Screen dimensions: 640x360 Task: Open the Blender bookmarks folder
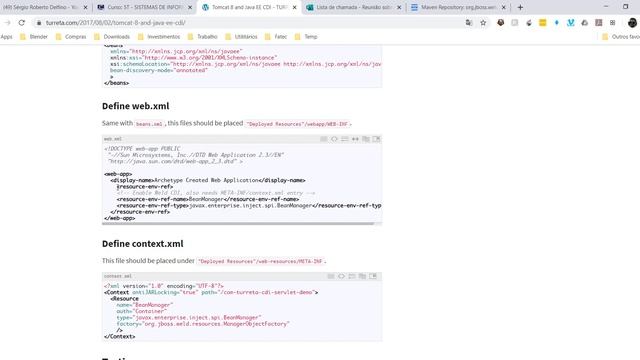point(34,37)
